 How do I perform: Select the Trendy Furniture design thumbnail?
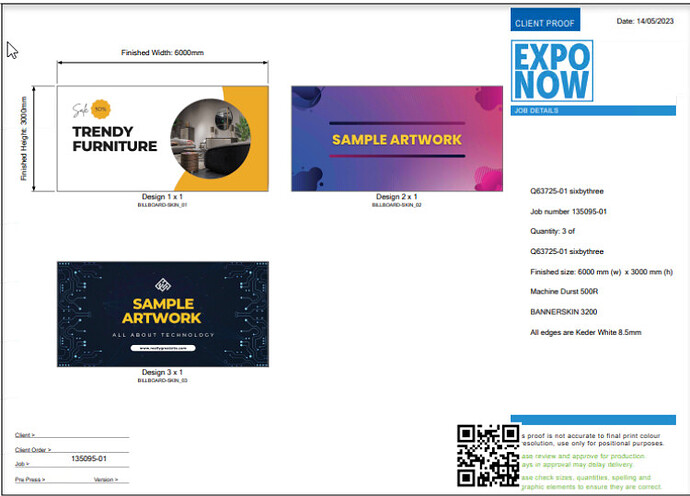[162, 139]
